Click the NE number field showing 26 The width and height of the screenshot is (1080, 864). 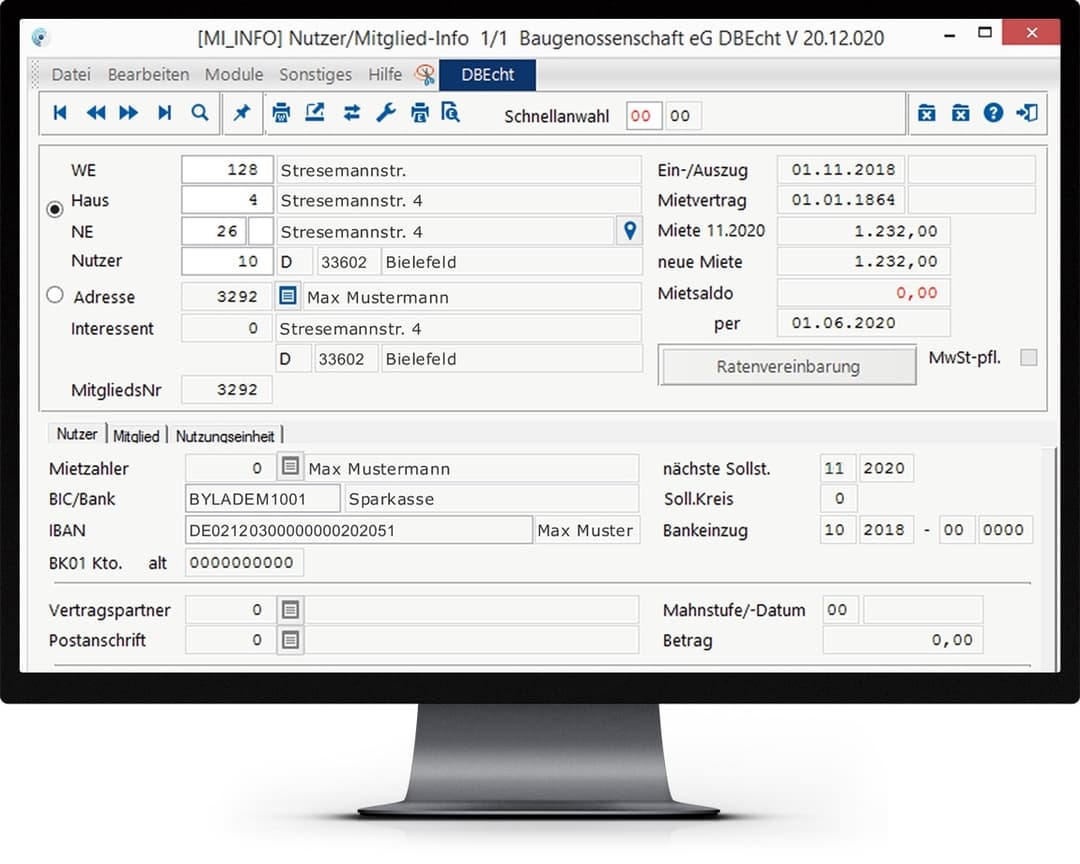click(x=214, y=232)
